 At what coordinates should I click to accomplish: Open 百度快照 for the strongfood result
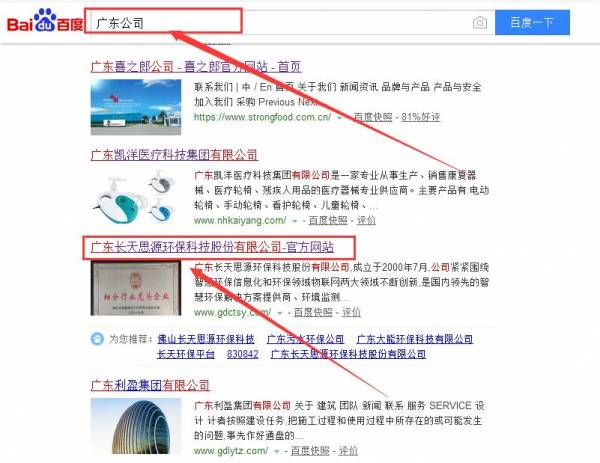tap(373, 117)
